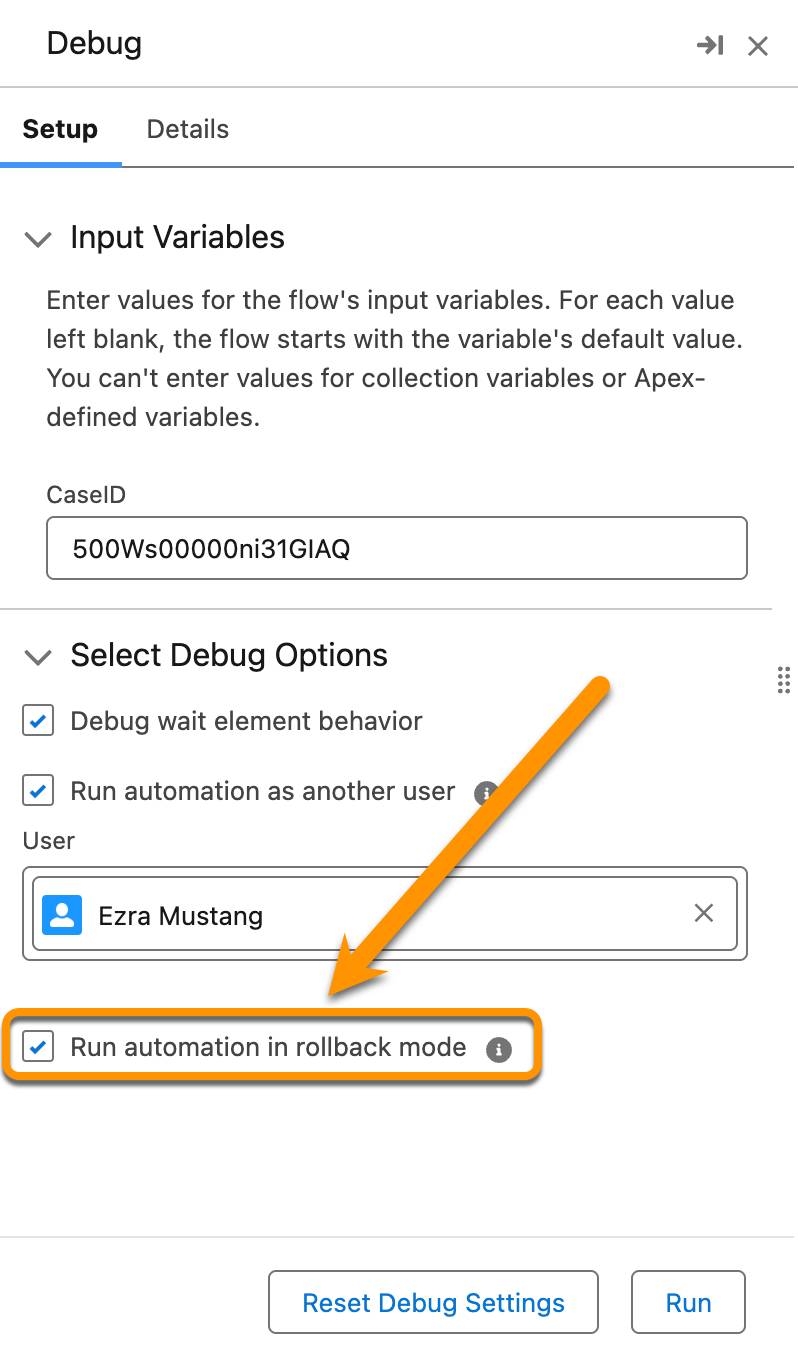Click the Reset Debug Settings button
The image size is (798, 1352).
[x=433, y=1302]
